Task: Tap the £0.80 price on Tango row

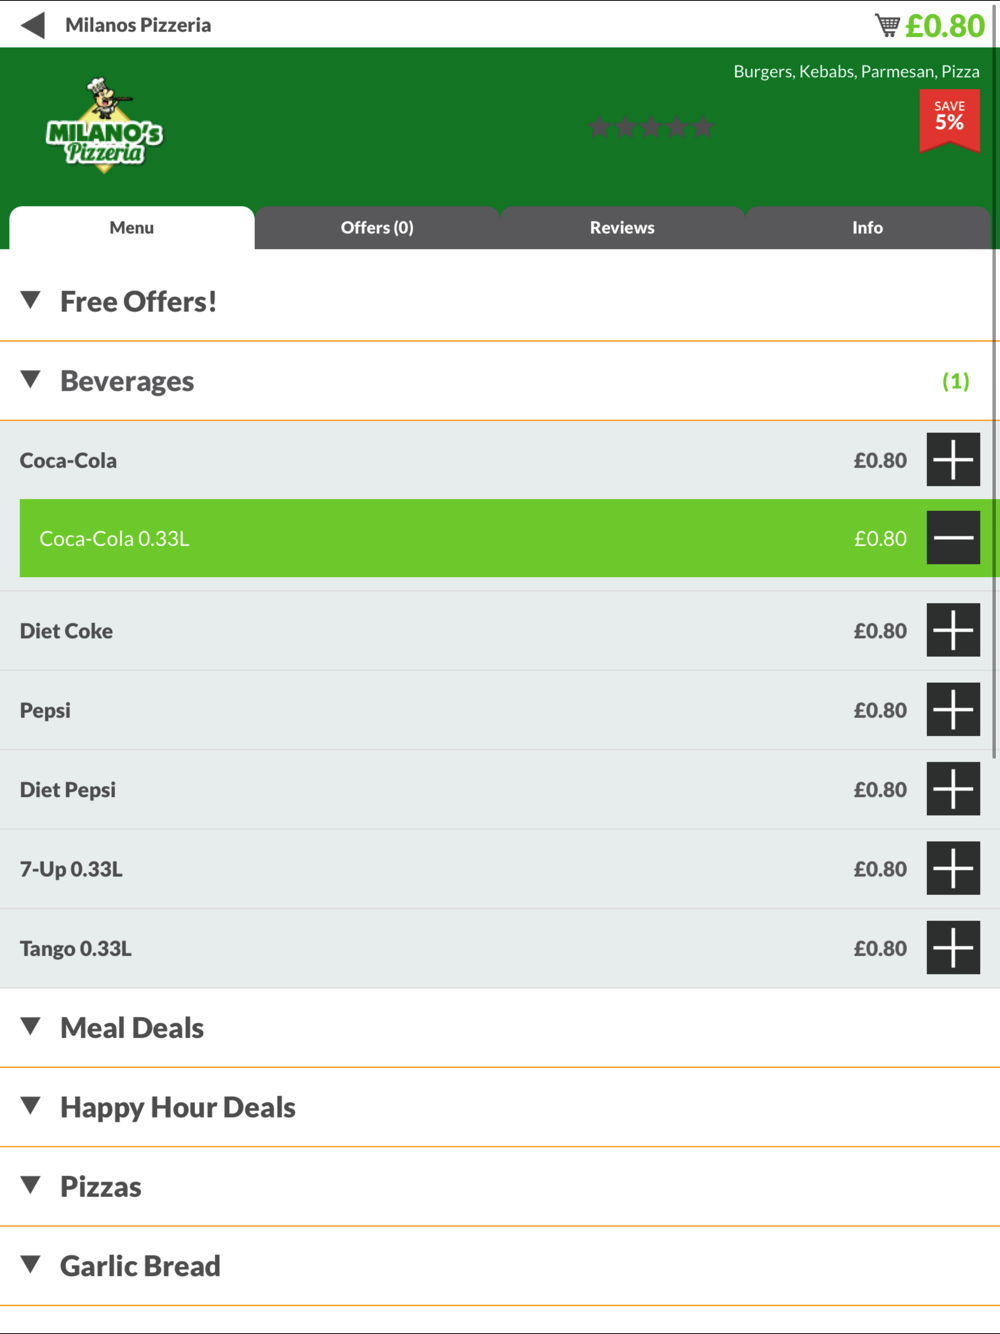Action: pos(880,948)
